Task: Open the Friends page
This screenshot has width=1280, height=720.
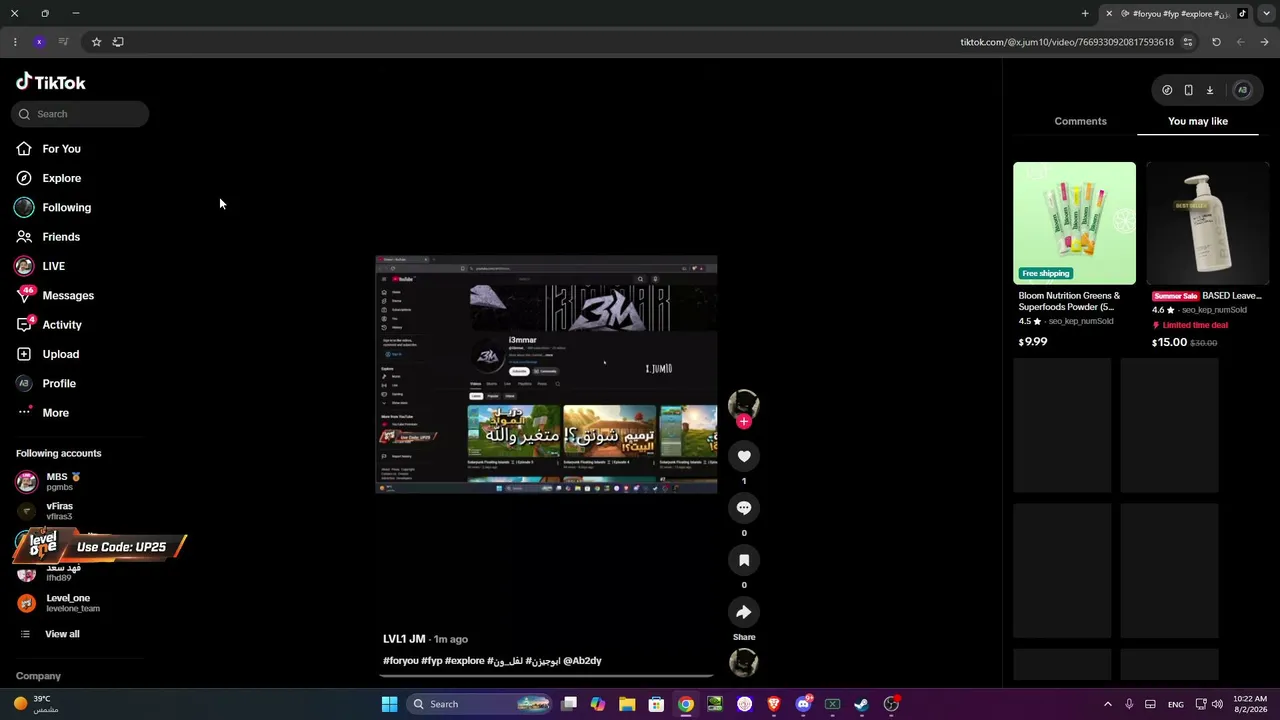Action: pyautogui.click(x=60, y=237)
